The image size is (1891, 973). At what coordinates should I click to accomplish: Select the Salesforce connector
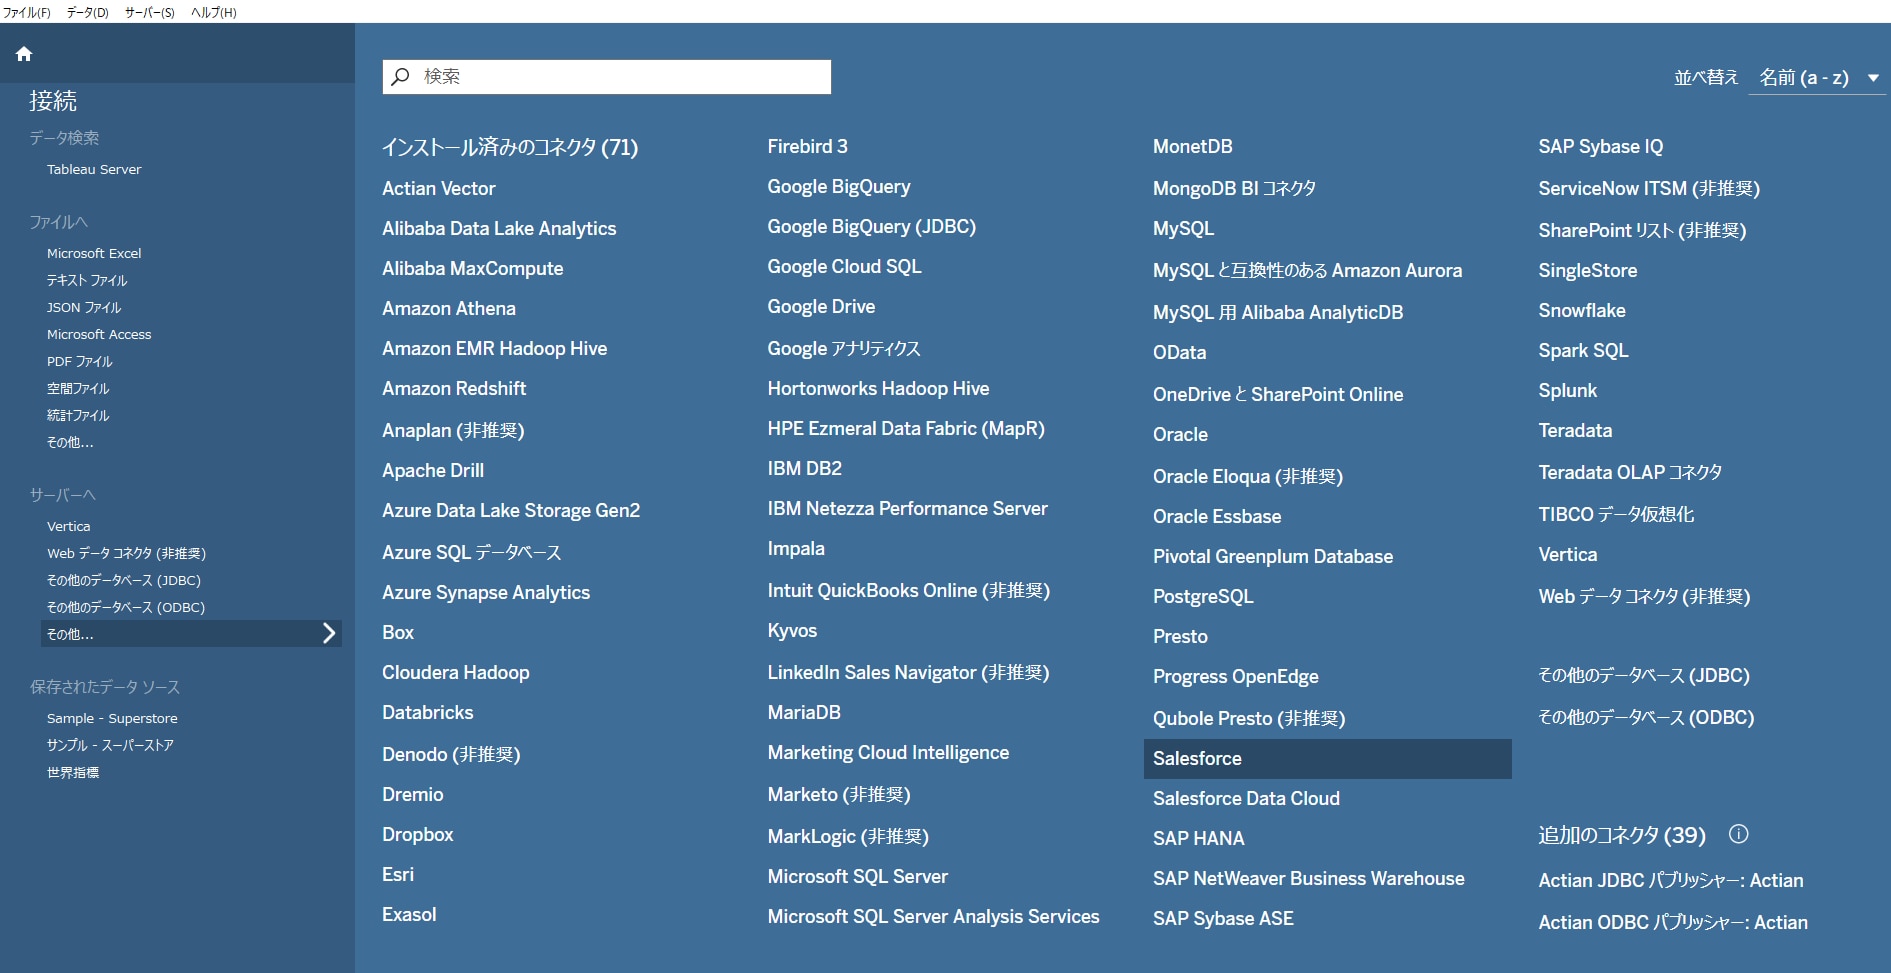(x=1197, y=759)
